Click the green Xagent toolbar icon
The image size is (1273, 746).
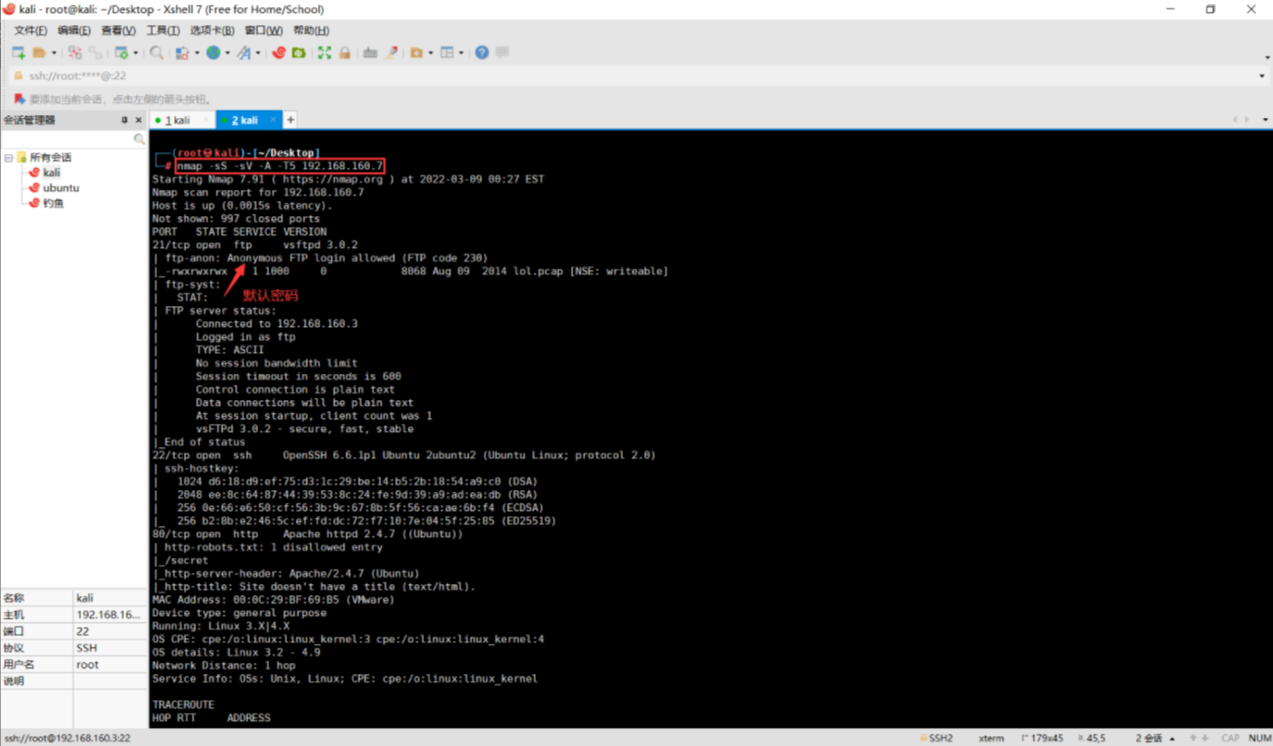[x=299, y=52]
